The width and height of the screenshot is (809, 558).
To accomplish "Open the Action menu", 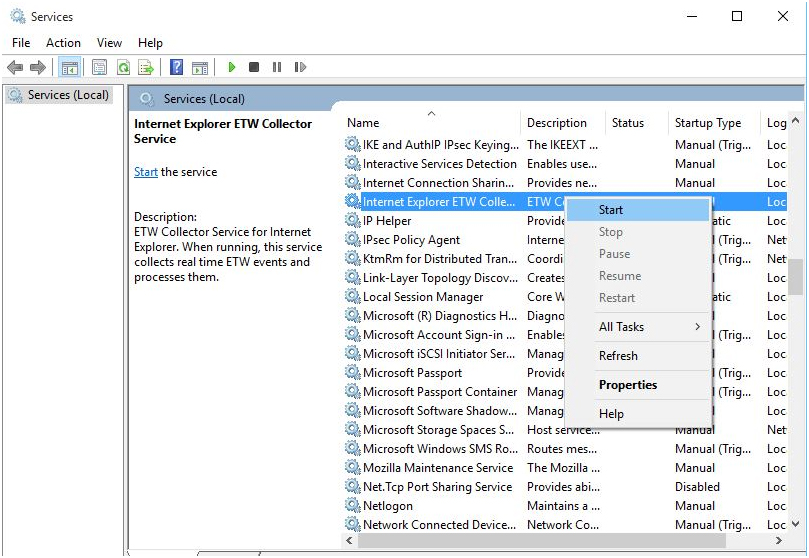I will (x=63, y=43).
